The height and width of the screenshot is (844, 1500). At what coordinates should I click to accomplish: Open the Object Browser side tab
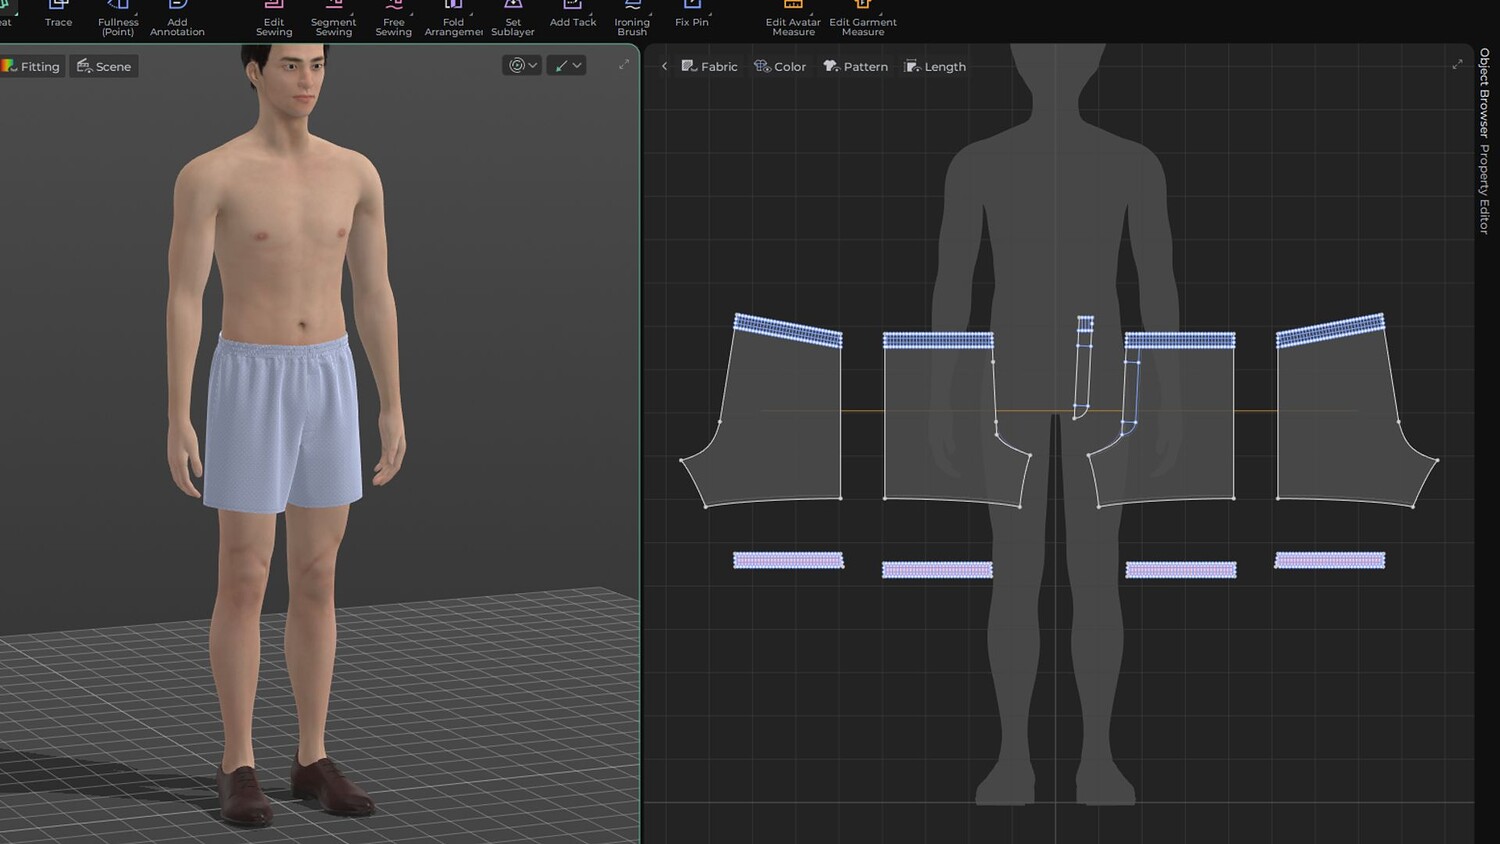point(1485,91)
